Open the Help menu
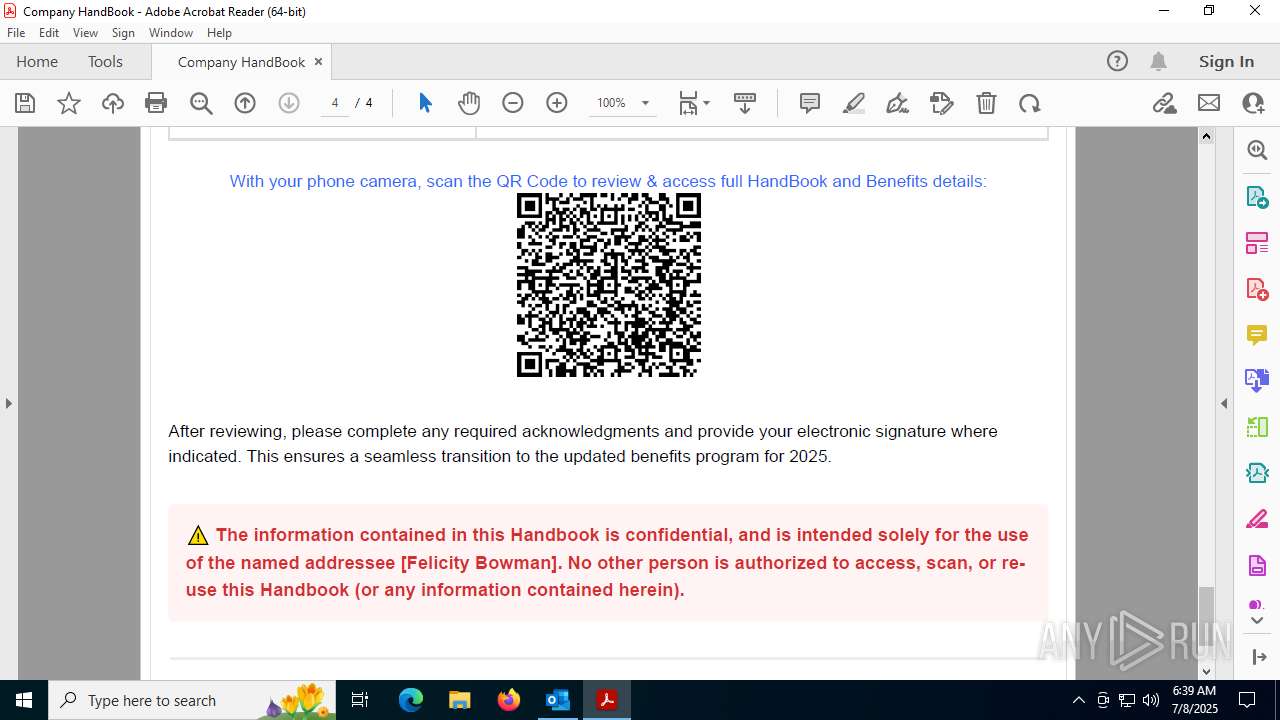Screen dimensions: 1280x720 pos(219,33)
